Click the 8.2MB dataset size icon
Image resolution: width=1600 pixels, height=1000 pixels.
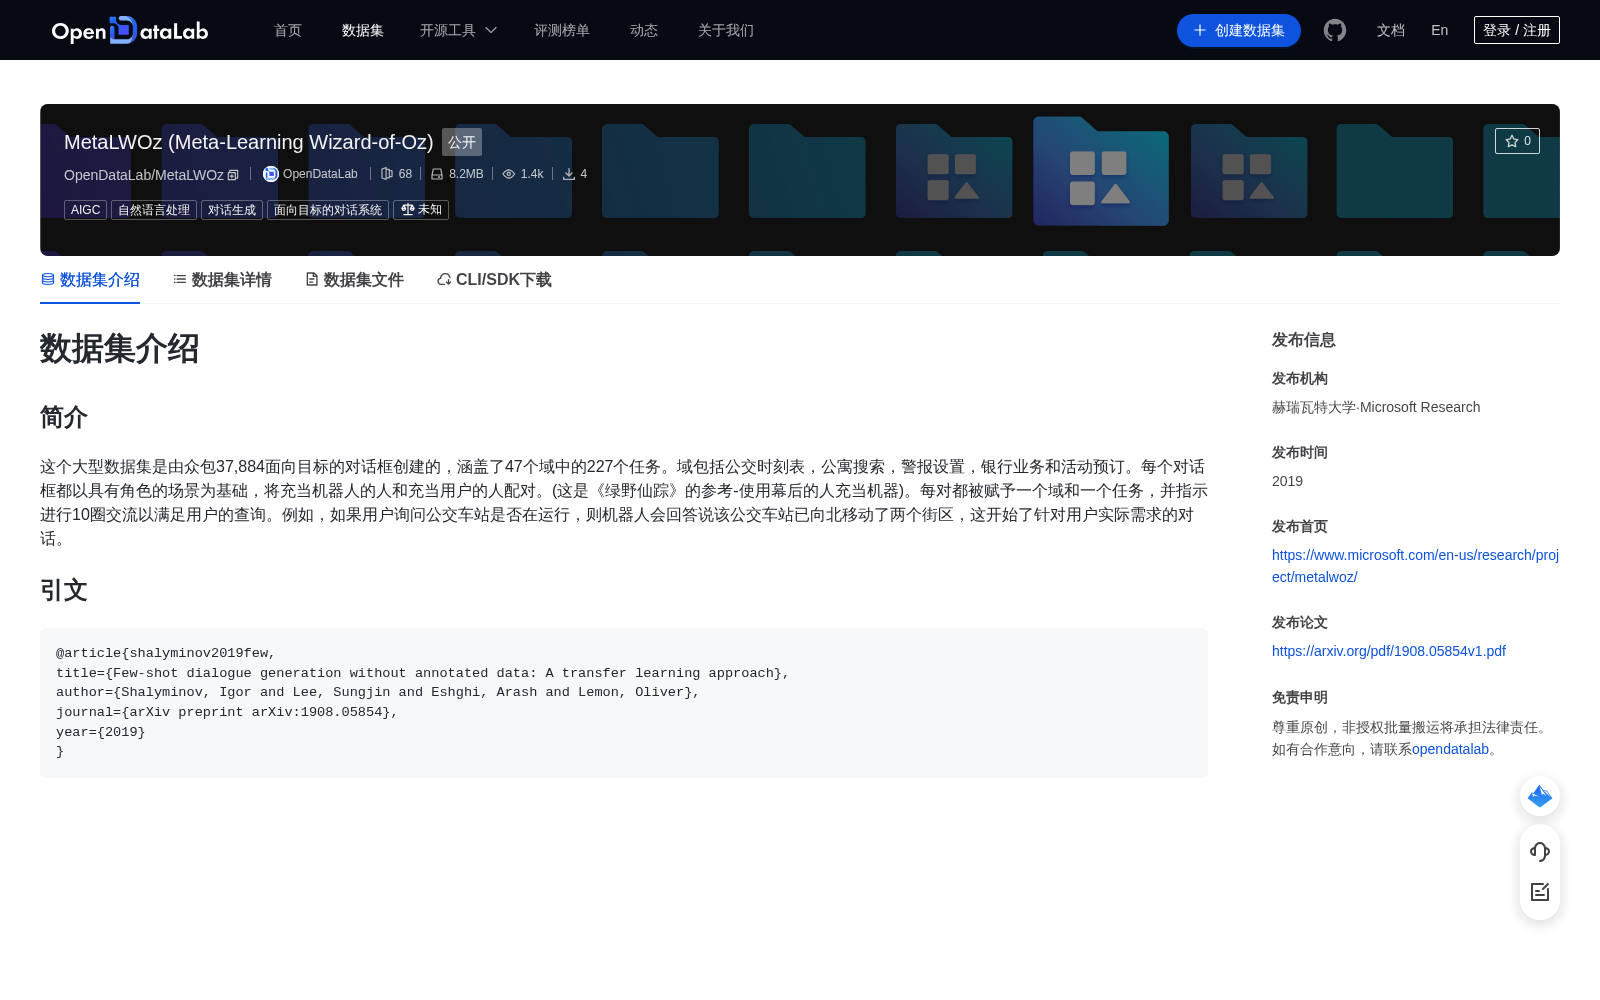(x=437, y=174)
